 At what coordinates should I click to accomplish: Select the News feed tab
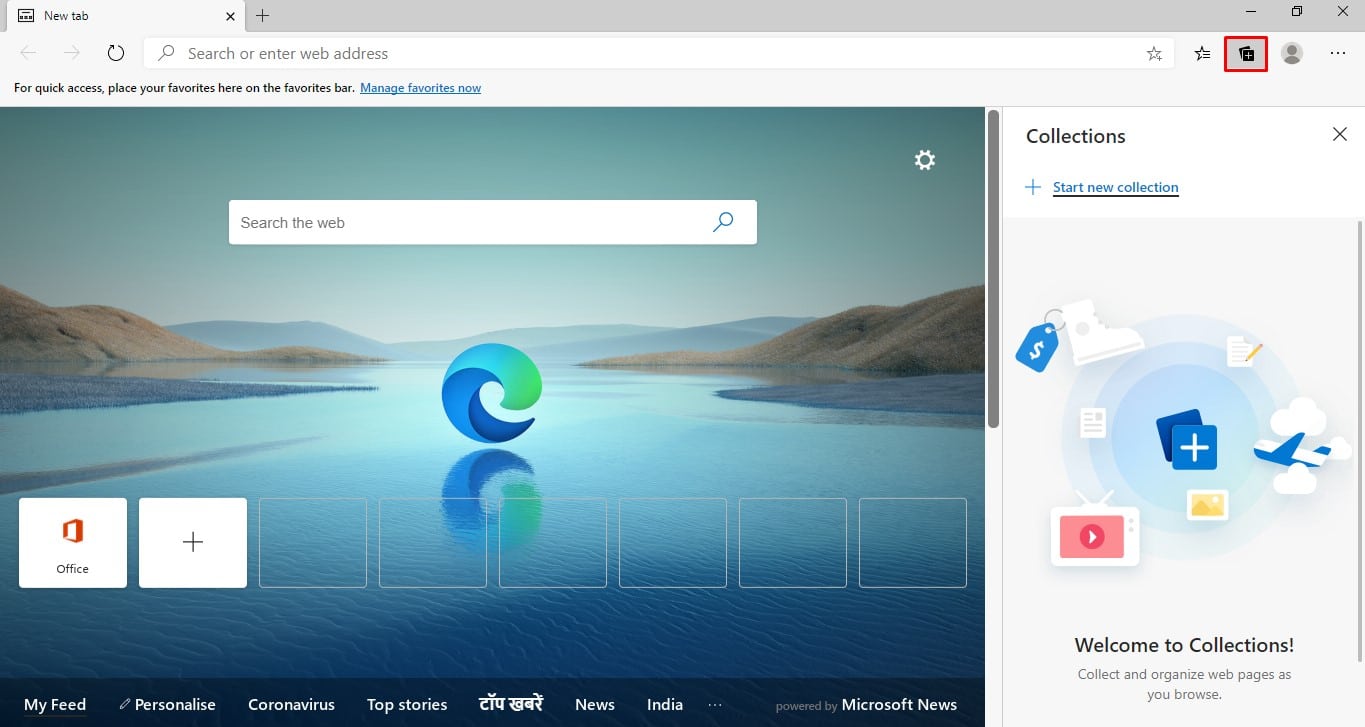pyautogui.click(x=595, y=705)
